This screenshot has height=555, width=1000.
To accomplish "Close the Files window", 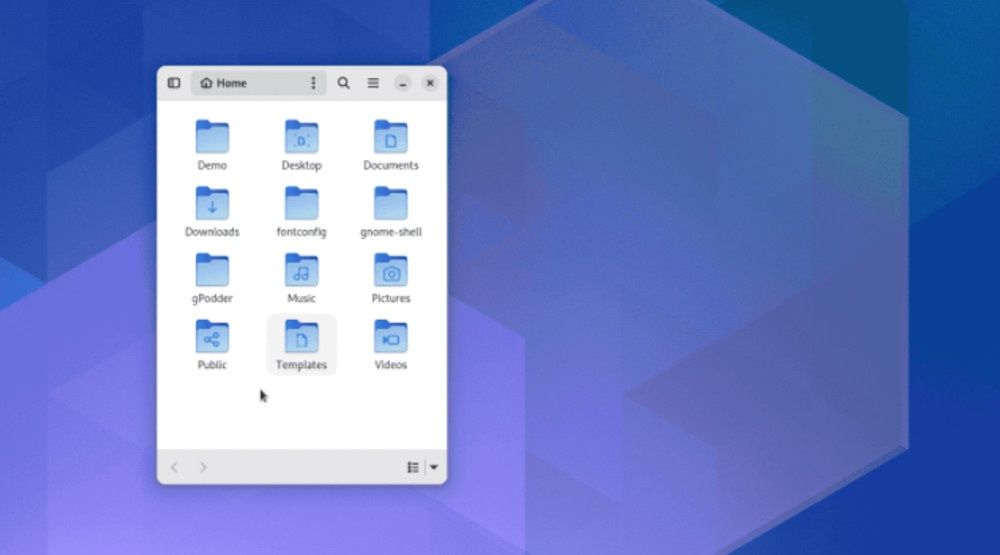I will click(430, 83).
